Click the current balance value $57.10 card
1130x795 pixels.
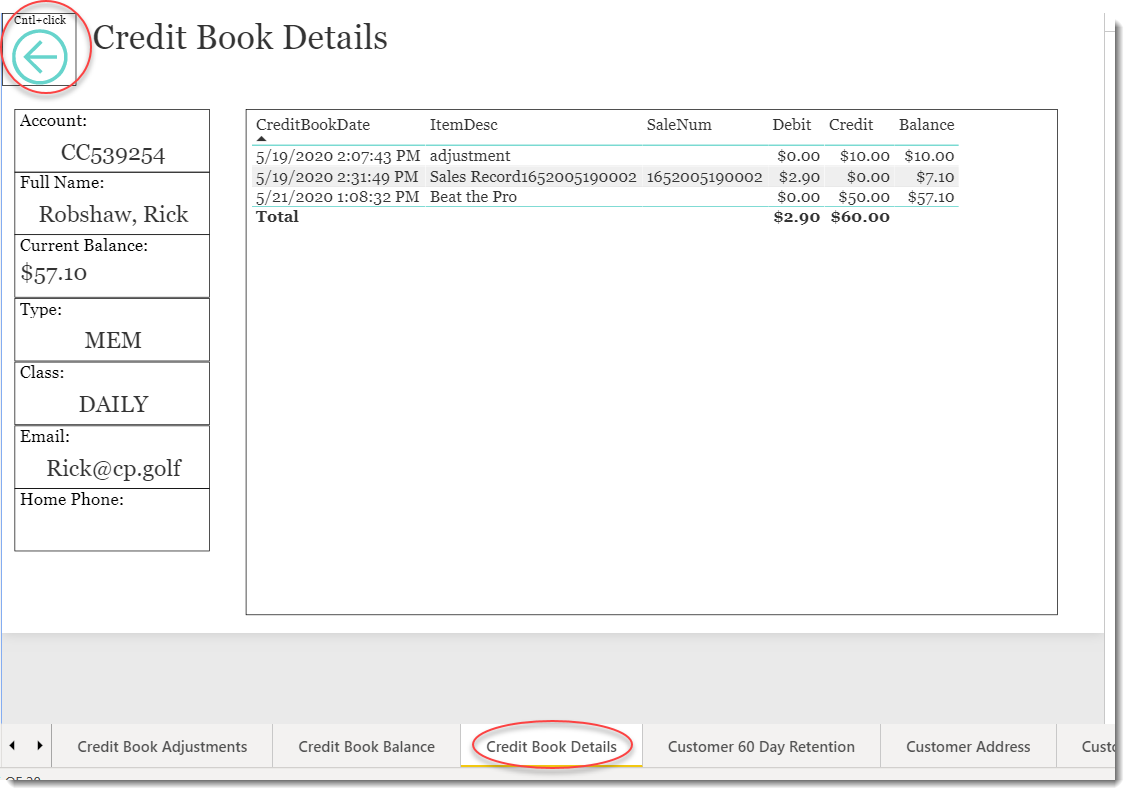112,266
